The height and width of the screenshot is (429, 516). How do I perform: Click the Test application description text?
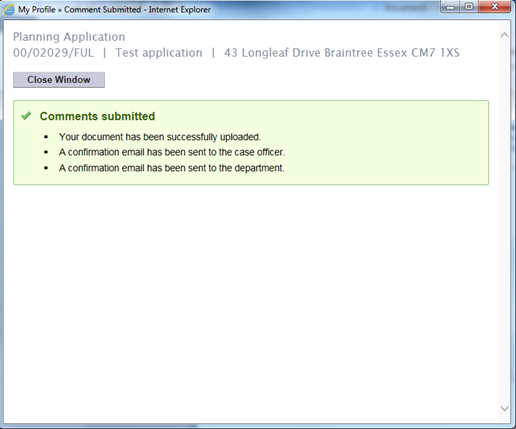(159, 53)
